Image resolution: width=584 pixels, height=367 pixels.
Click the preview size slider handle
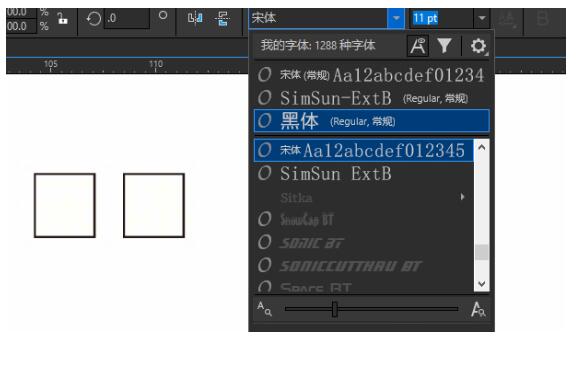tap(334, 309)
